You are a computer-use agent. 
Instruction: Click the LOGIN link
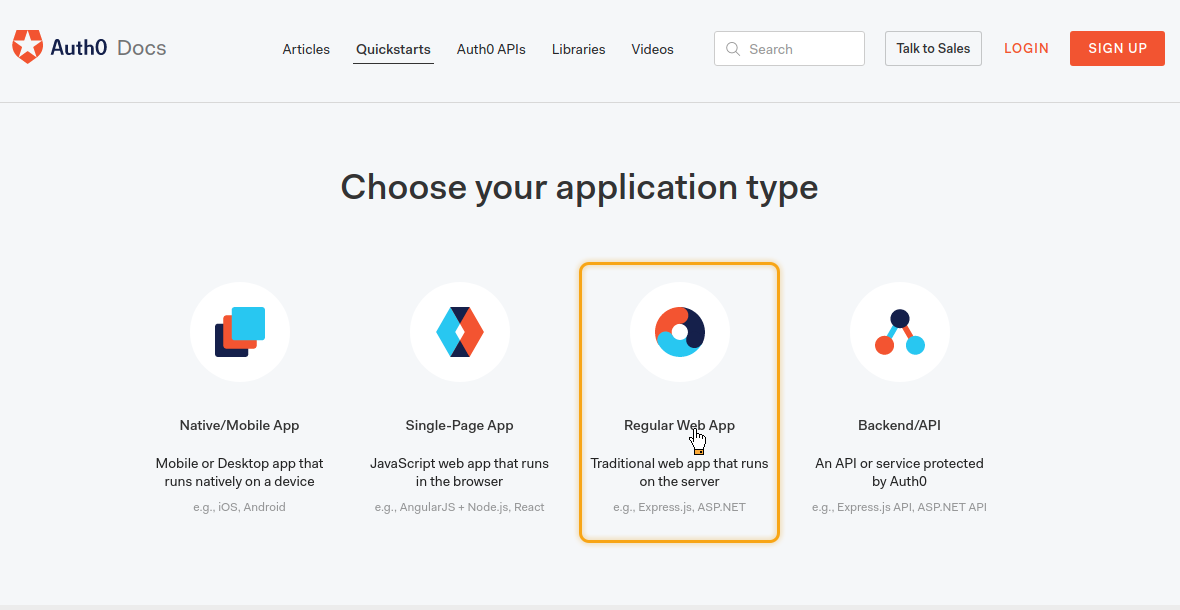tap(1026, 49)
